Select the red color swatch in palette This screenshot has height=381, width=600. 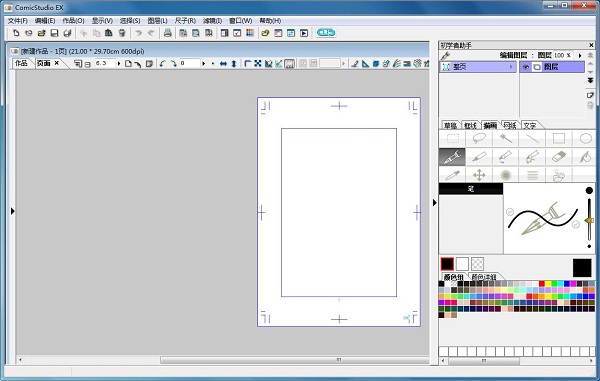pyautogui.click(x=541, y=284)
